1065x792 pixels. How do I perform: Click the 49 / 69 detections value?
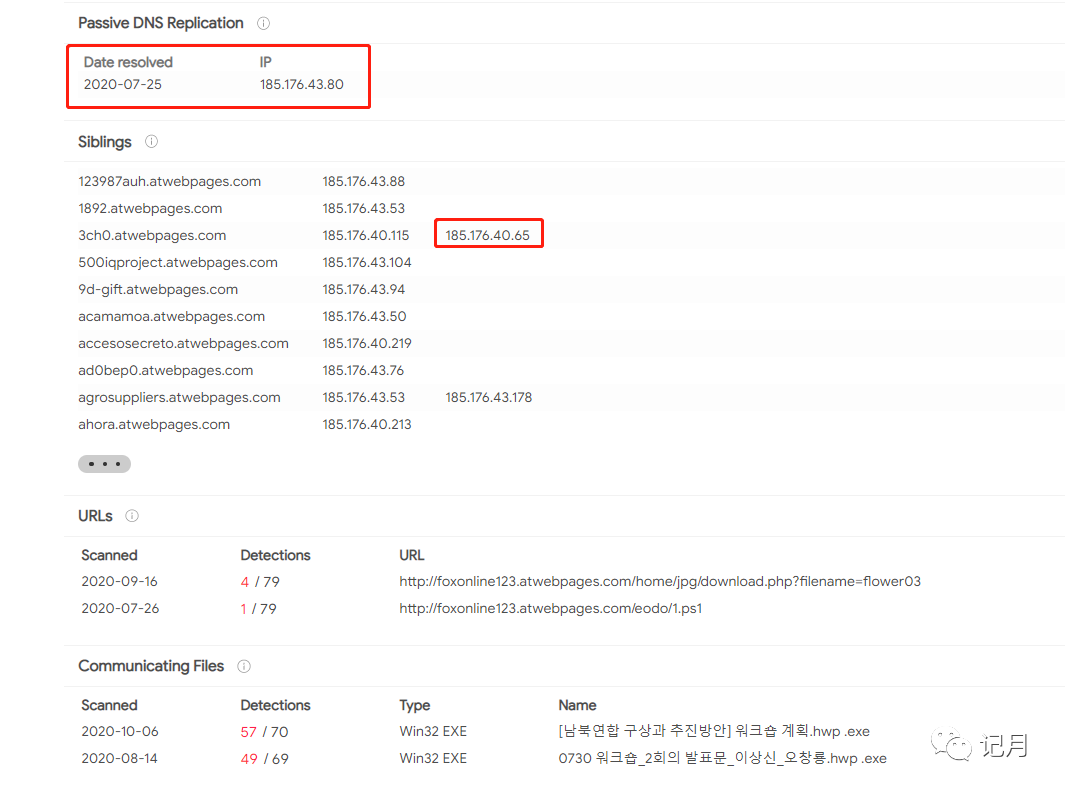click(264, 759)
